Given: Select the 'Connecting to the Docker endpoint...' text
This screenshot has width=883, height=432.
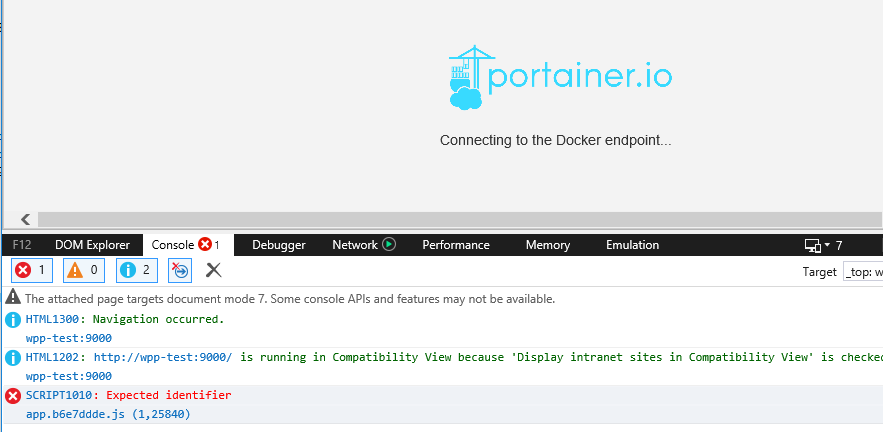Looking at the screenshot, I should (x=555, y=140).
